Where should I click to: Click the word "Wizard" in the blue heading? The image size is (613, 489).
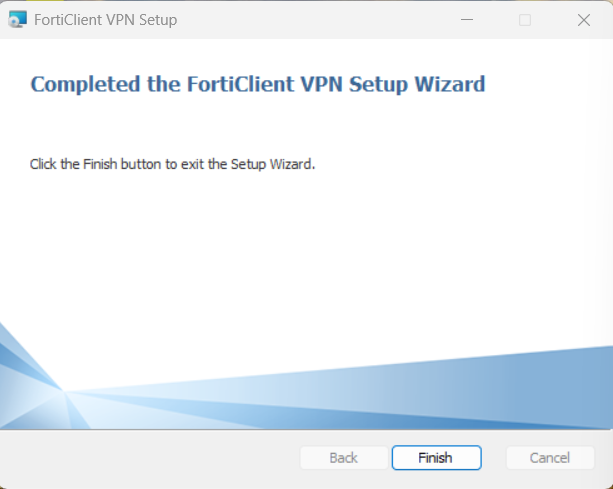(x=449, y=84)
